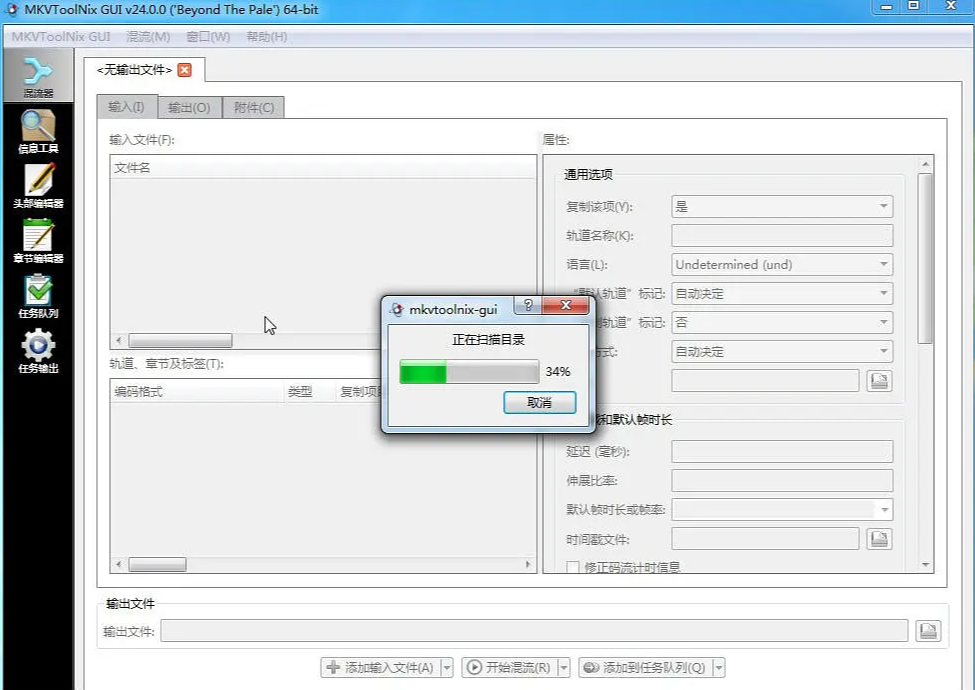Expand arrow next to 开始混流
The image size is (975, 690).
pos(564,668)
